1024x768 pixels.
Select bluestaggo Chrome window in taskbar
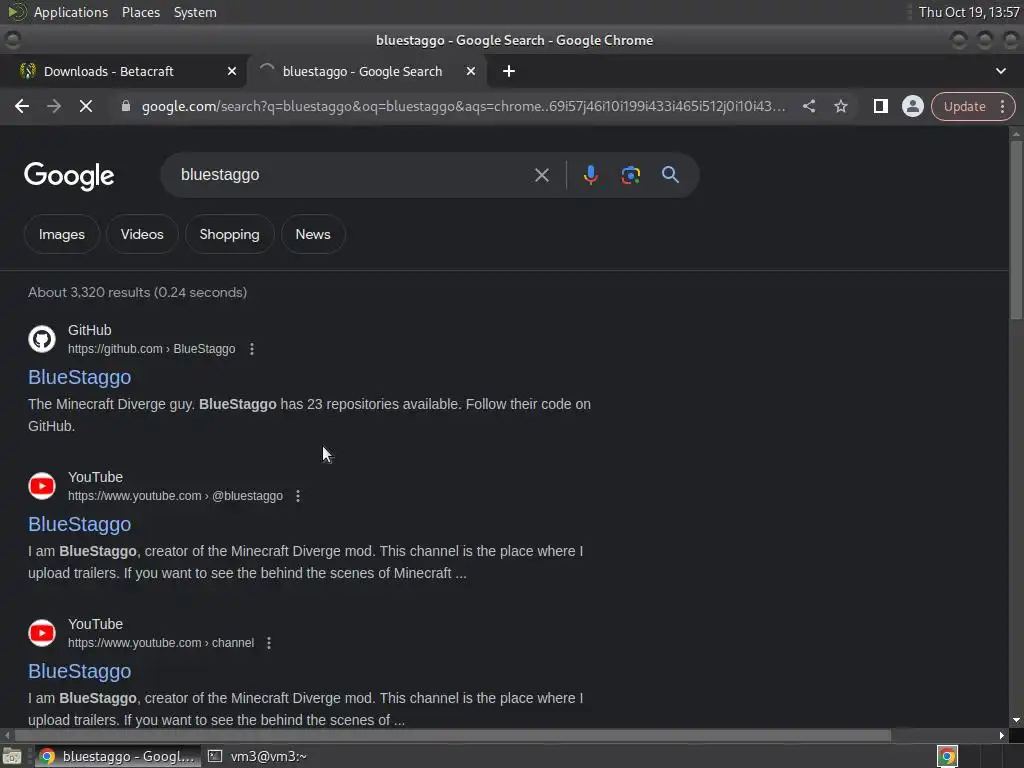tap(117, 756)
